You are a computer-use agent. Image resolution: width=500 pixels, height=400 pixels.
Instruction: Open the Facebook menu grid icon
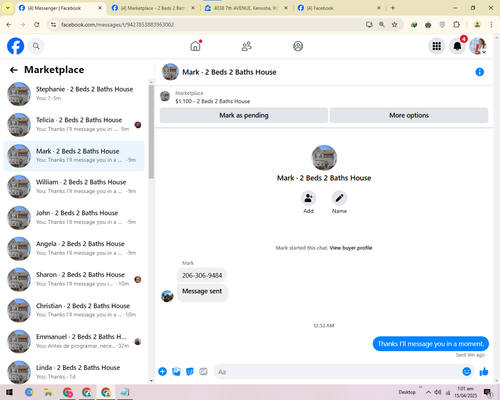pyautogui.click(x=437, y=46)
